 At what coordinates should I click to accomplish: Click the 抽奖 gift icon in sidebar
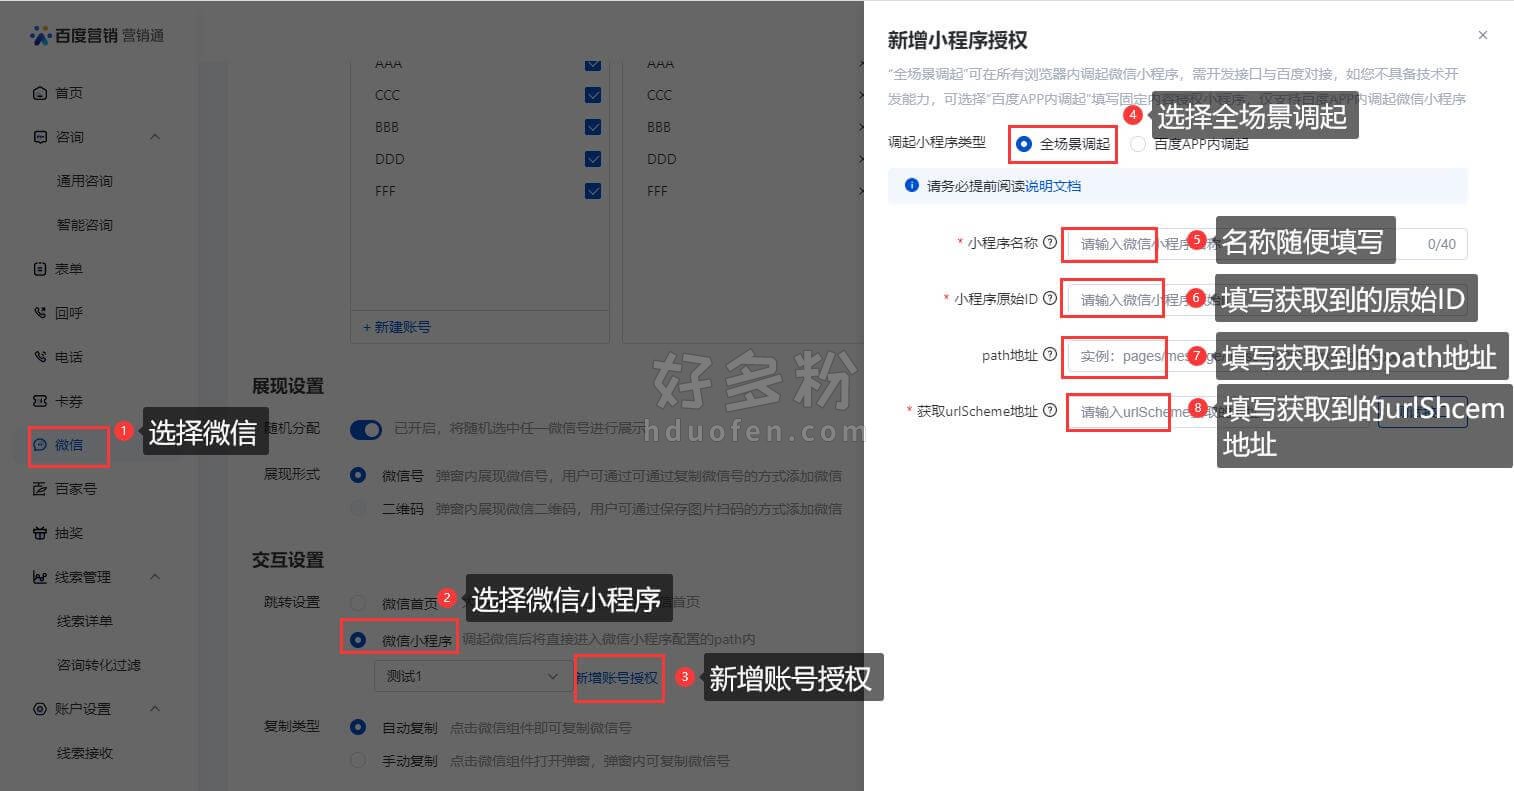coord(40,533)
